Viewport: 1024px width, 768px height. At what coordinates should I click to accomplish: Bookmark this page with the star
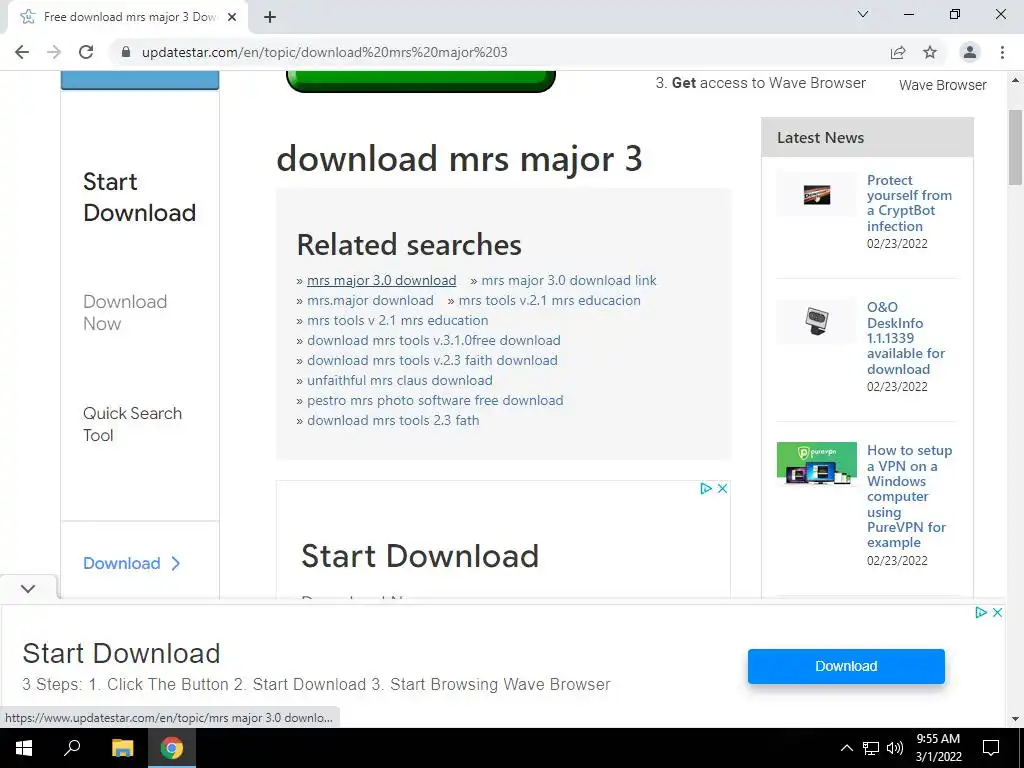[x=930, y=52]
